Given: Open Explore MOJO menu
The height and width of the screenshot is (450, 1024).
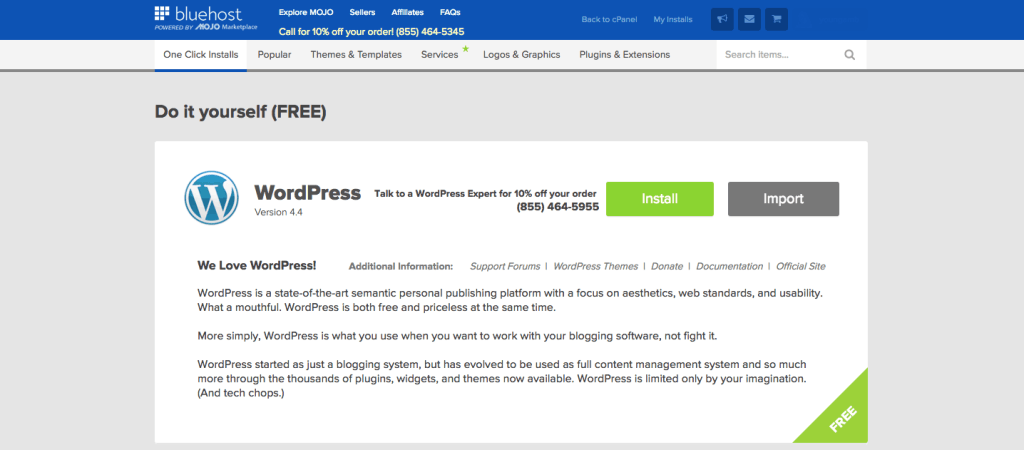Looking at the screenshot, I should (x=304, y=12).
